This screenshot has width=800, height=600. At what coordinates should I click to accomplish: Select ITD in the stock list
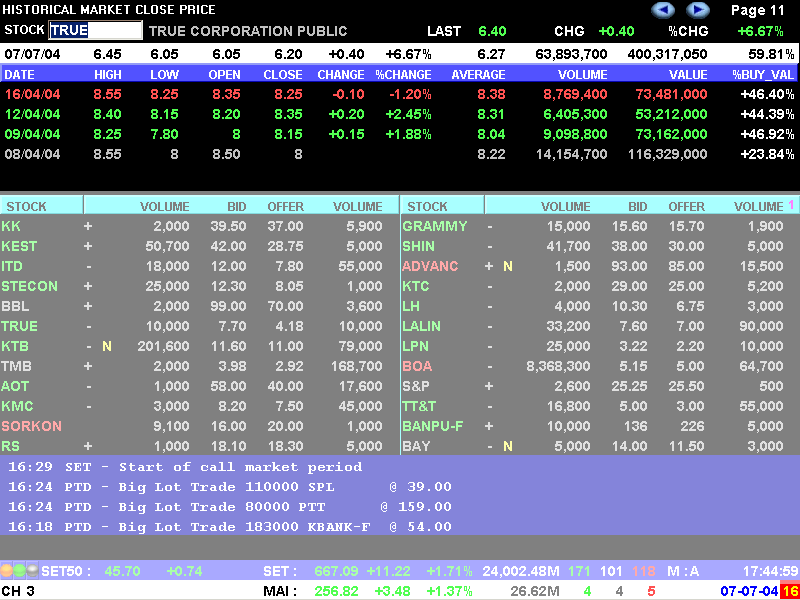tap(12, 266)
